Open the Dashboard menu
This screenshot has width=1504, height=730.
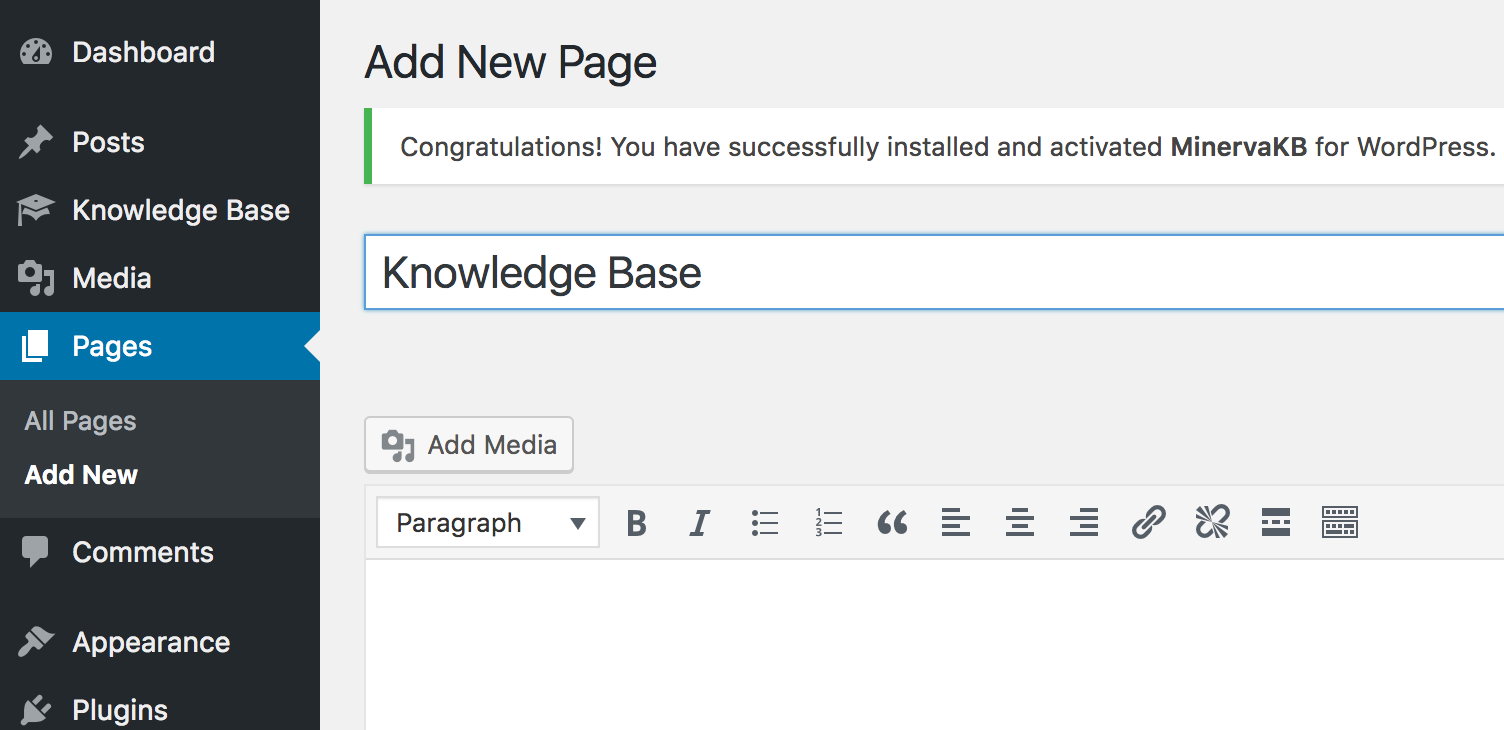(143, 52)
